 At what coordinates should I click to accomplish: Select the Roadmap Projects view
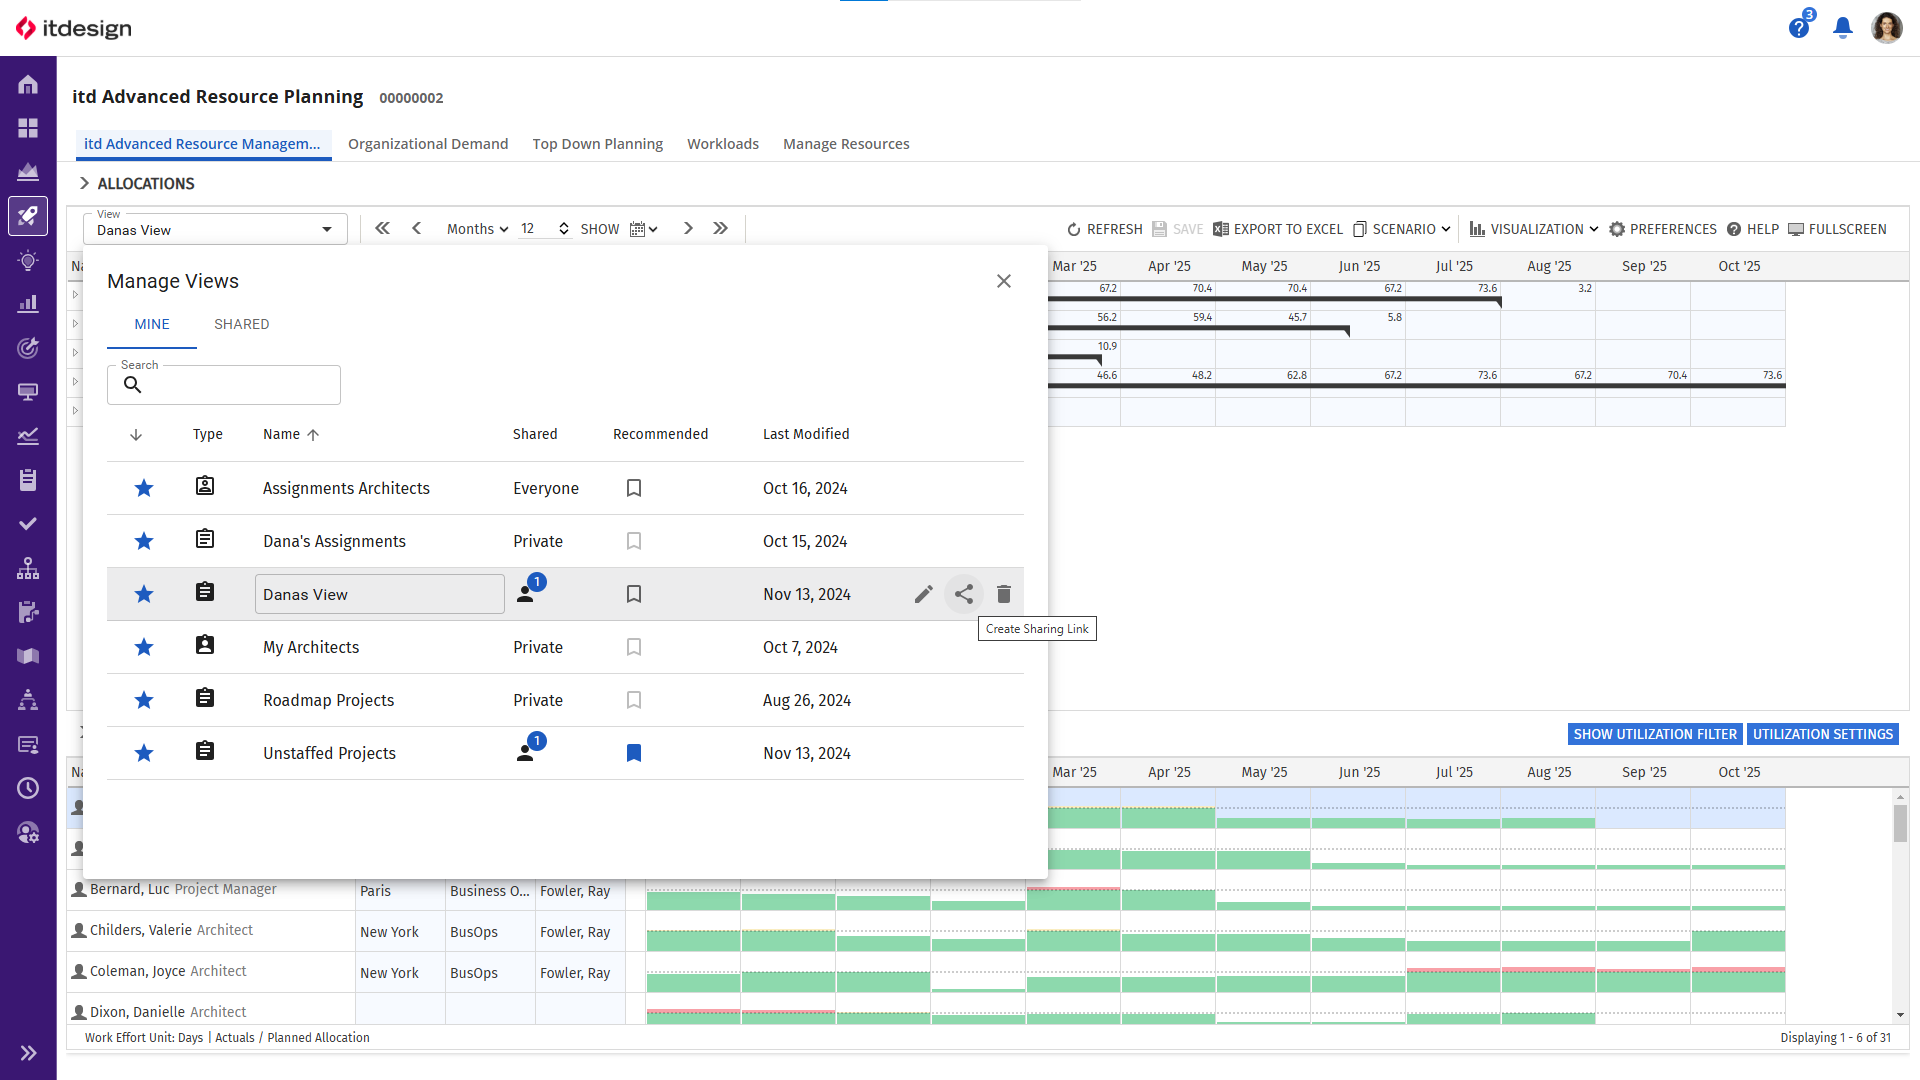click(328, 700)
